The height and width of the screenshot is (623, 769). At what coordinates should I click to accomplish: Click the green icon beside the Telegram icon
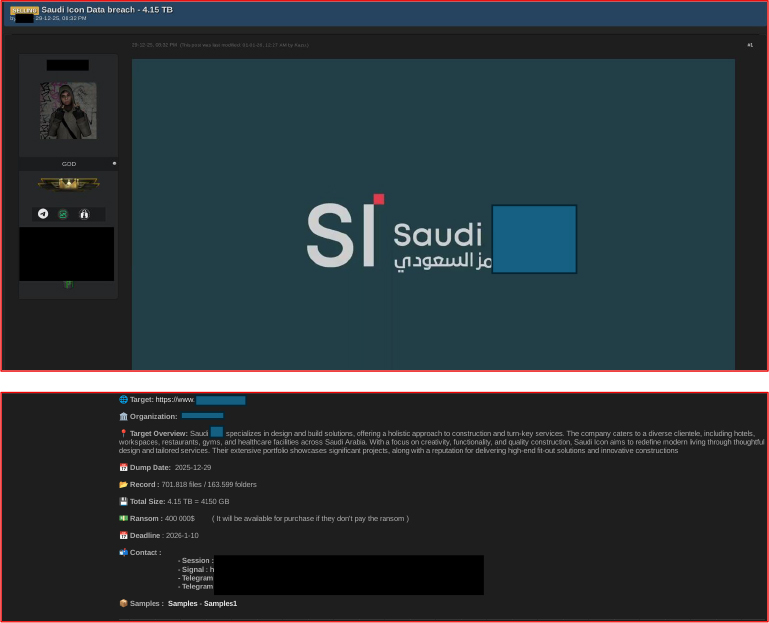tap(63, 214)
